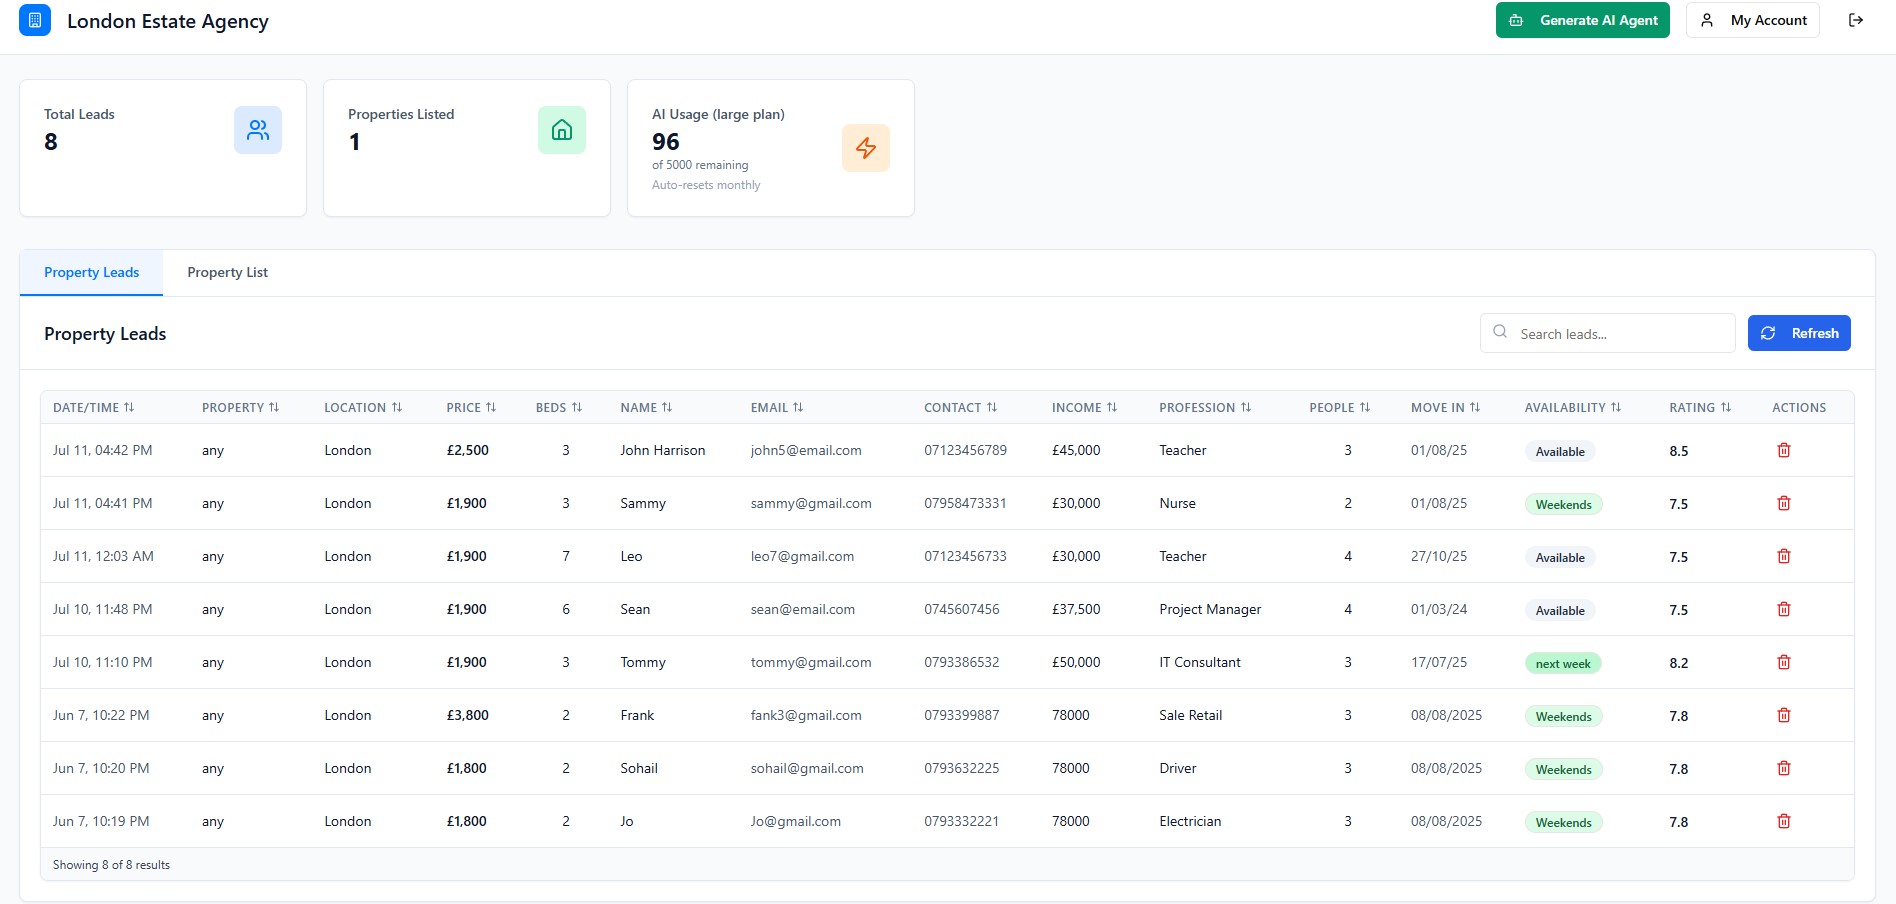This screenshot has height=904, width=1896.
Task: Click the search magnifier icon
Action: coord(1500,332)
